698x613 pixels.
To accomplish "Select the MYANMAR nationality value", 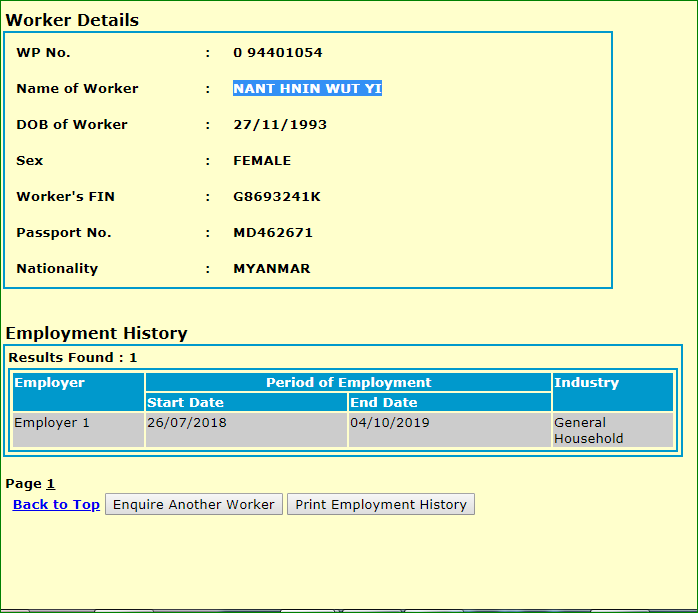I will (x=271, y=269).
